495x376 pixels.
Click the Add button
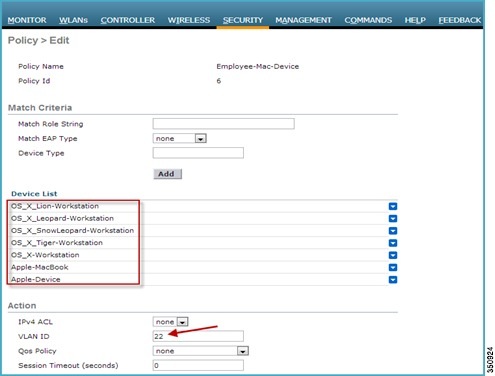click(167, 174)
